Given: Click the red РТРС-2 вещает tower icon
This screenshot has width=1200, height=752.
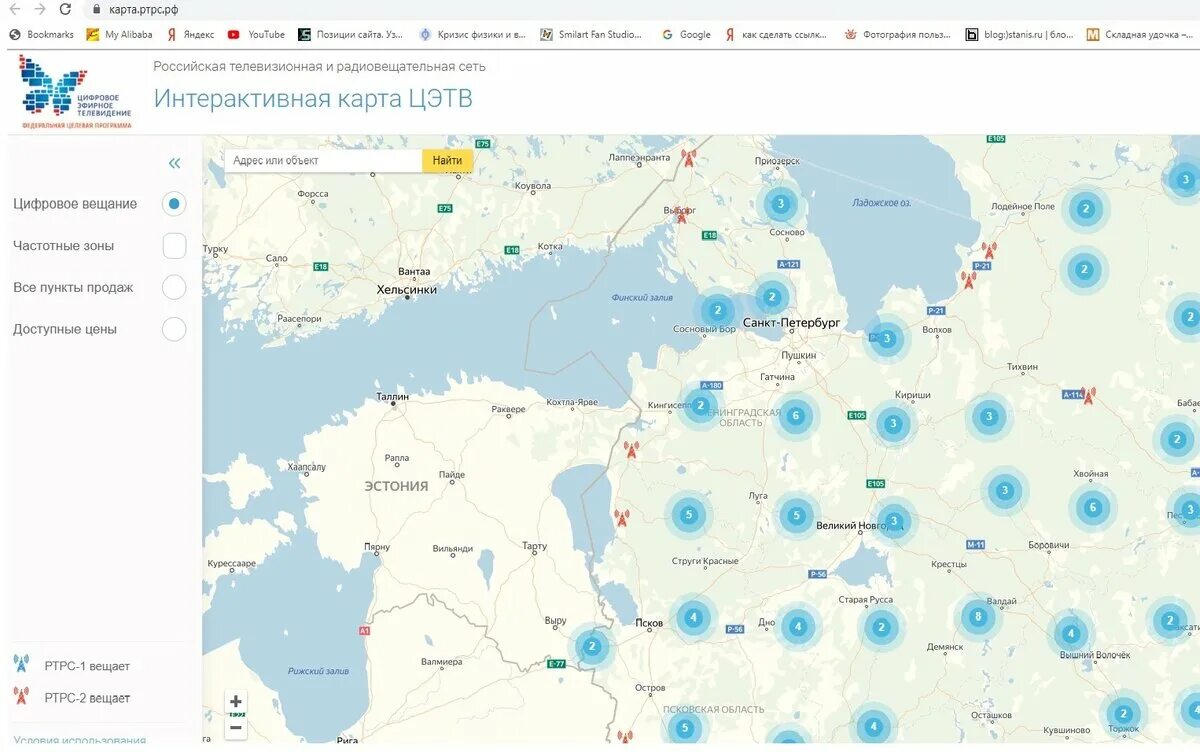Looking at the screenshot, I should point(21,696).
